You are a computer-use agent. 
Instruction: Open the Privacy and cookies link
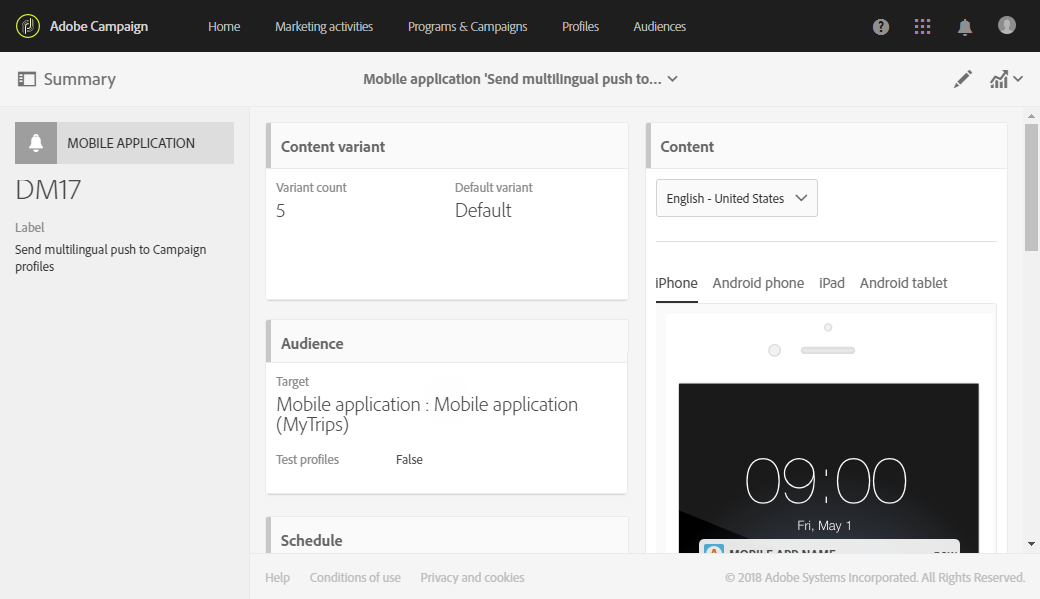click(x=472, y=578)
